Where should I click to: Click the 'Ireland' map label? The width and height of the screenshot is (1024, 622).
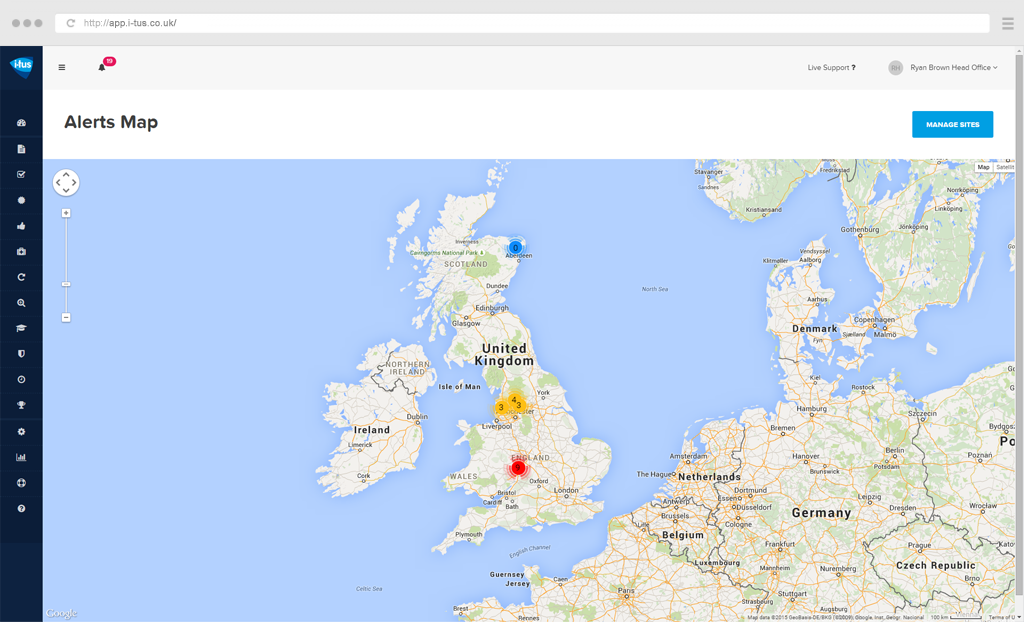point(372,430)
